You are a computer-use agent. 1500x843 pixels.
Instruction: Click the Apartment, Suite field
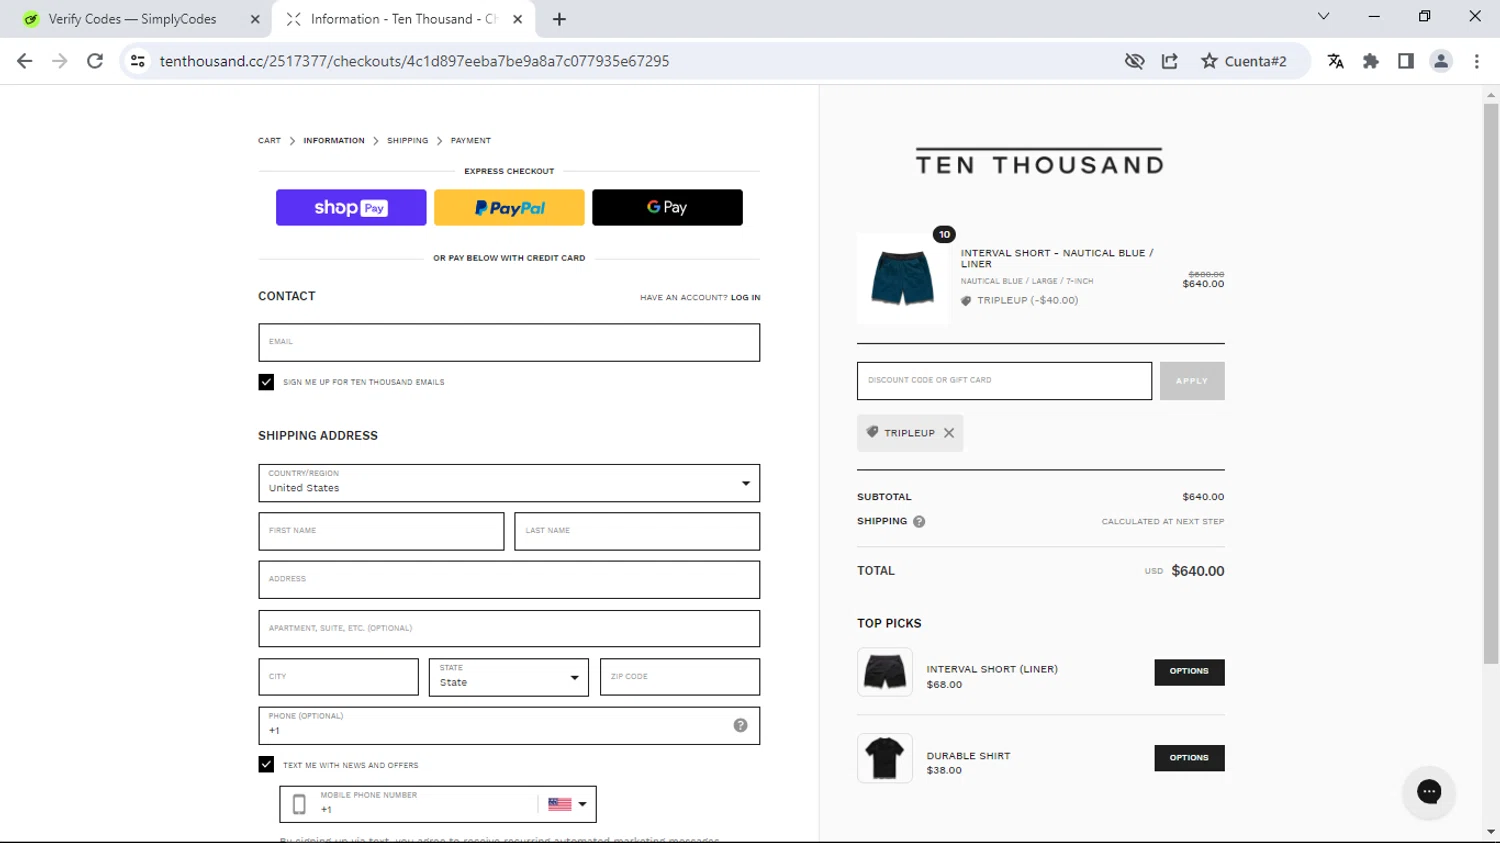(509, 629)
